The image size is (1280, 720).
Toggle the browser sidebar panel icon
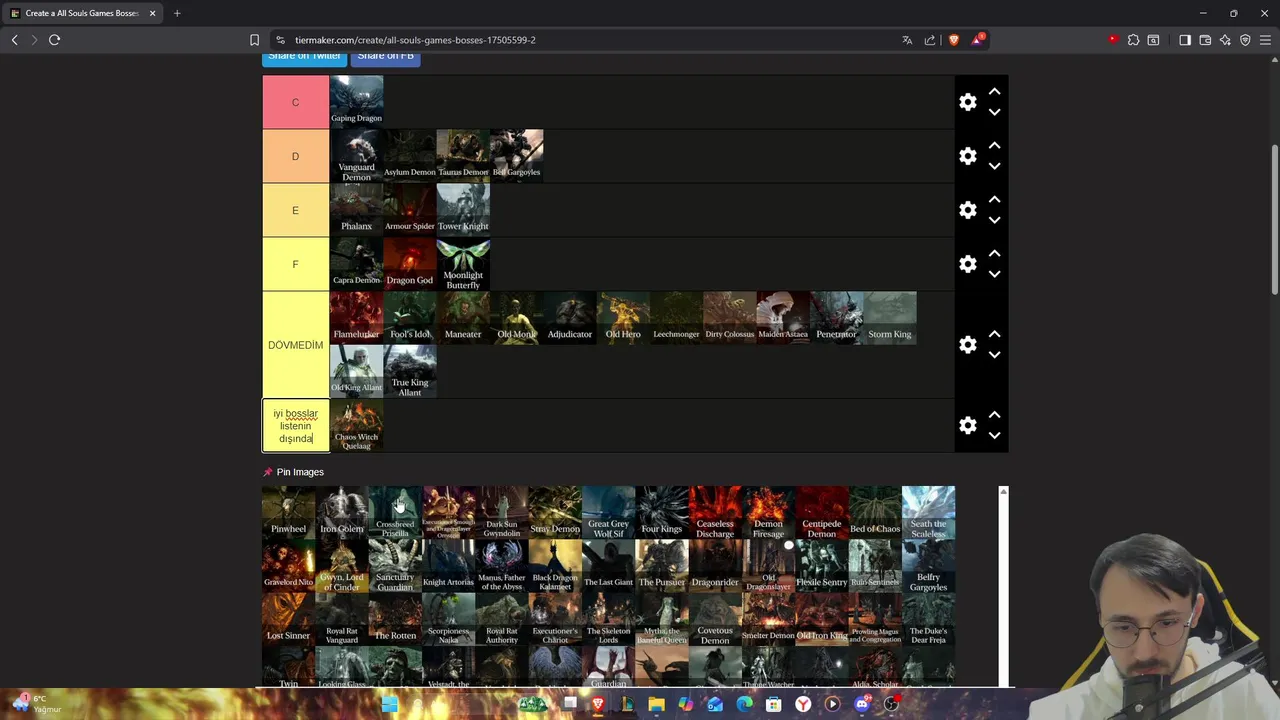[x=1185, y=40]
